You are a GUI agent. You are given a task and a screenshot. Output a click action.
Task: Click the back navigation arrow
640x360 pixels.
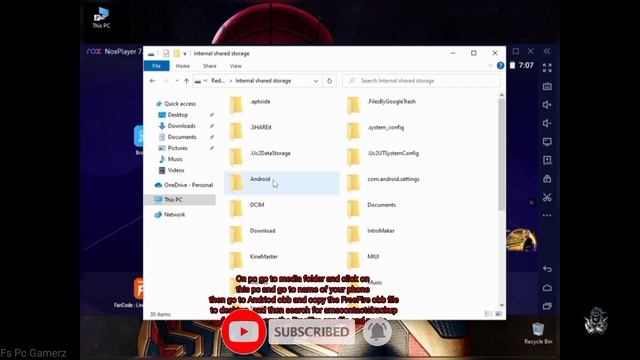pos(152,81)
